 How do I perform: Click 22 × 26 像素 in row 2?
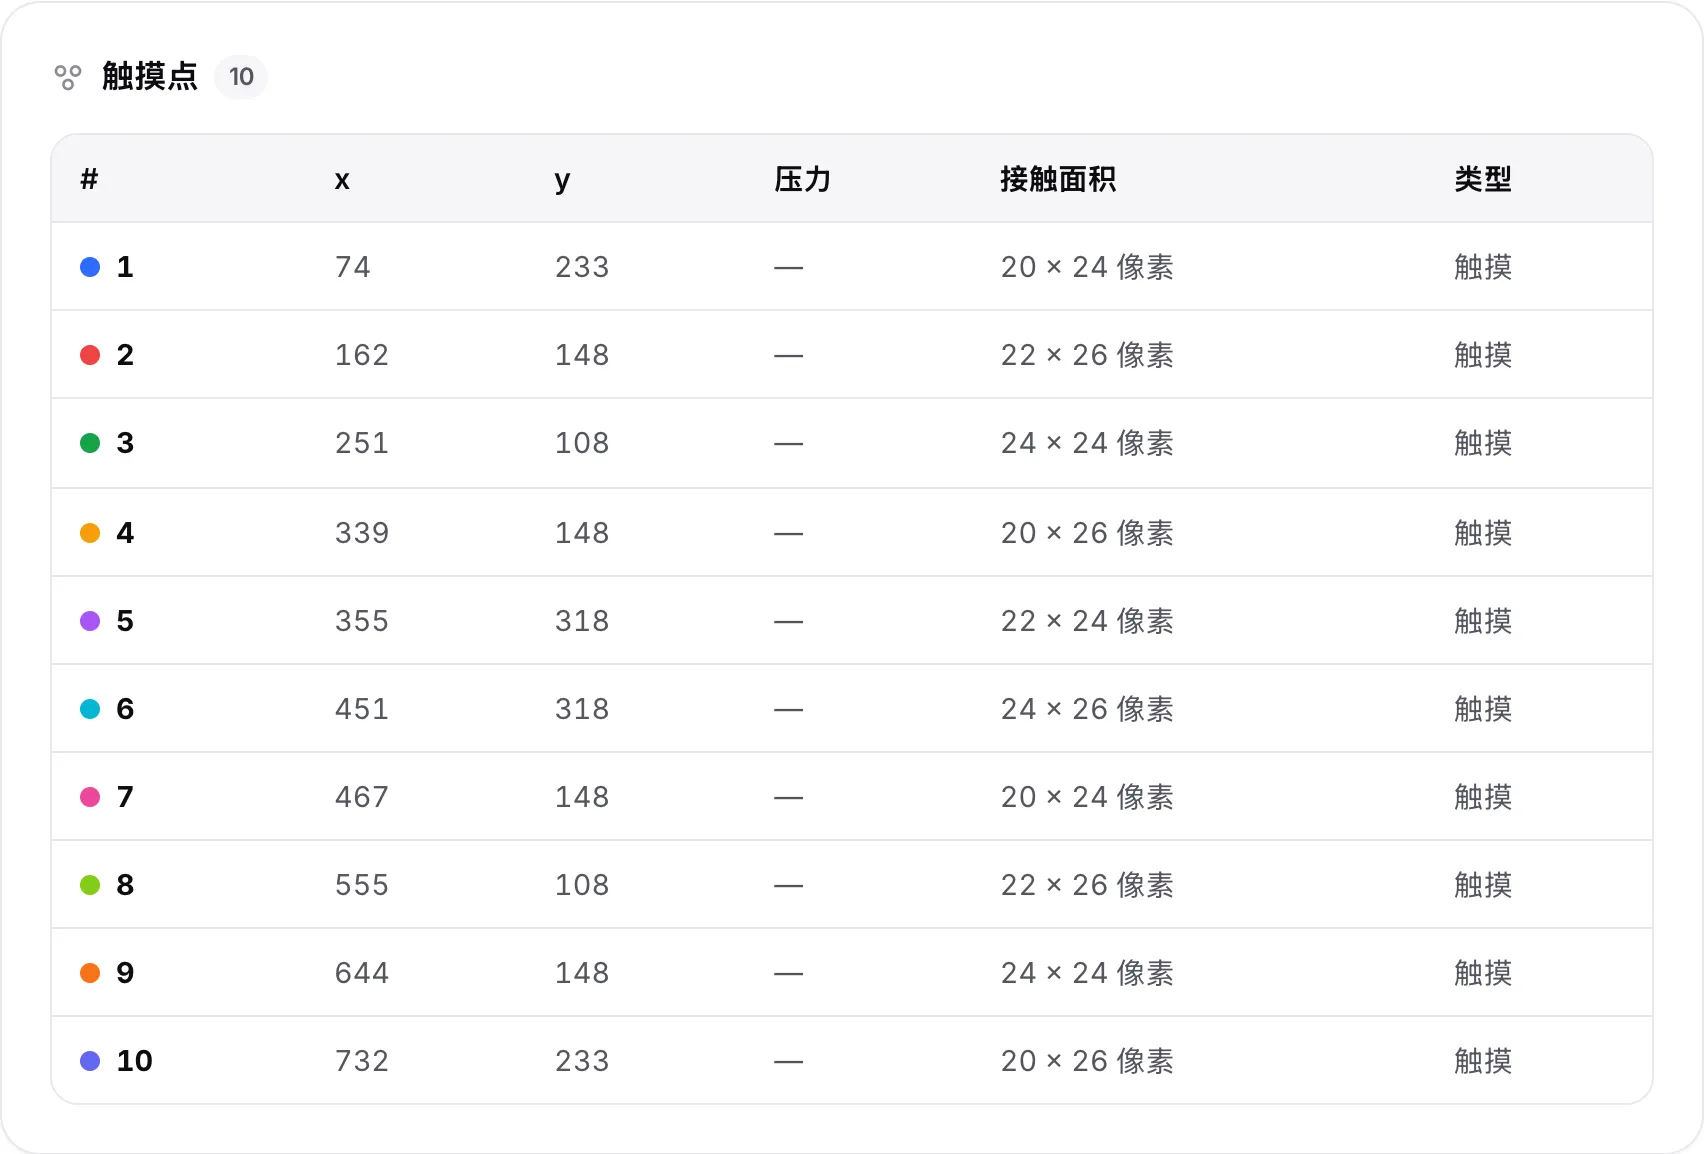tap(1087, 355)
